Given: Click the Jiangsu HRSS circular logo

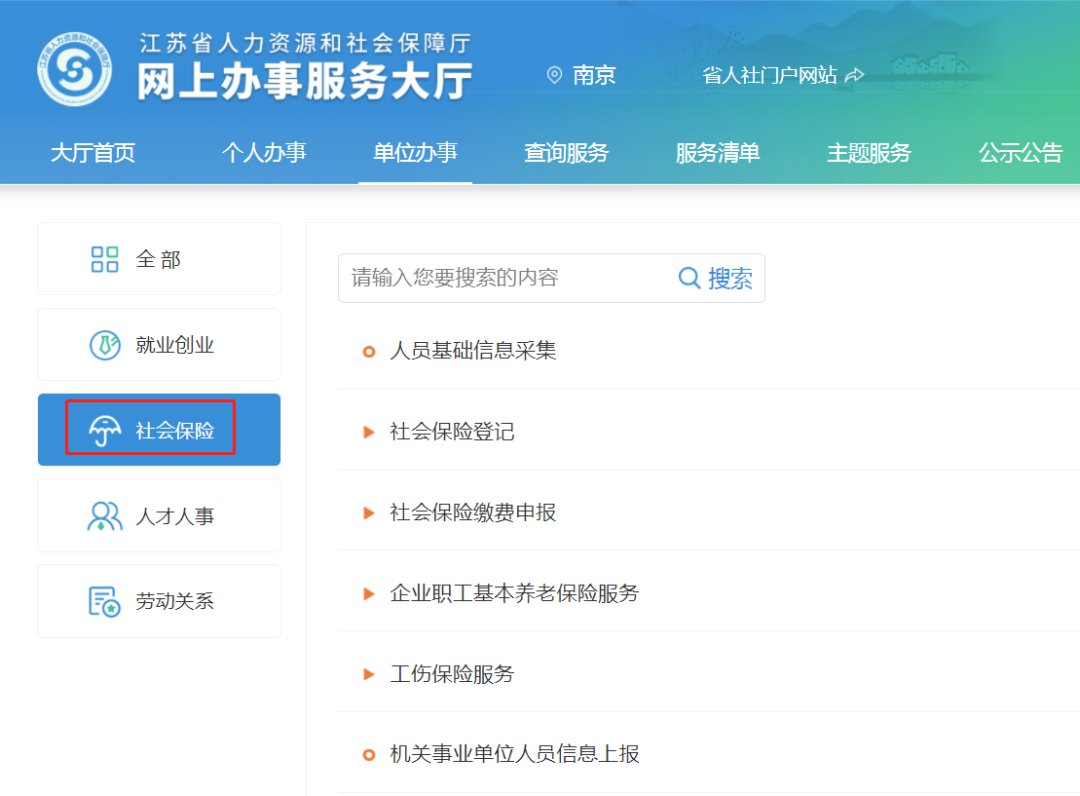Looking at the screenshot, I should click(x=75, y=69).
